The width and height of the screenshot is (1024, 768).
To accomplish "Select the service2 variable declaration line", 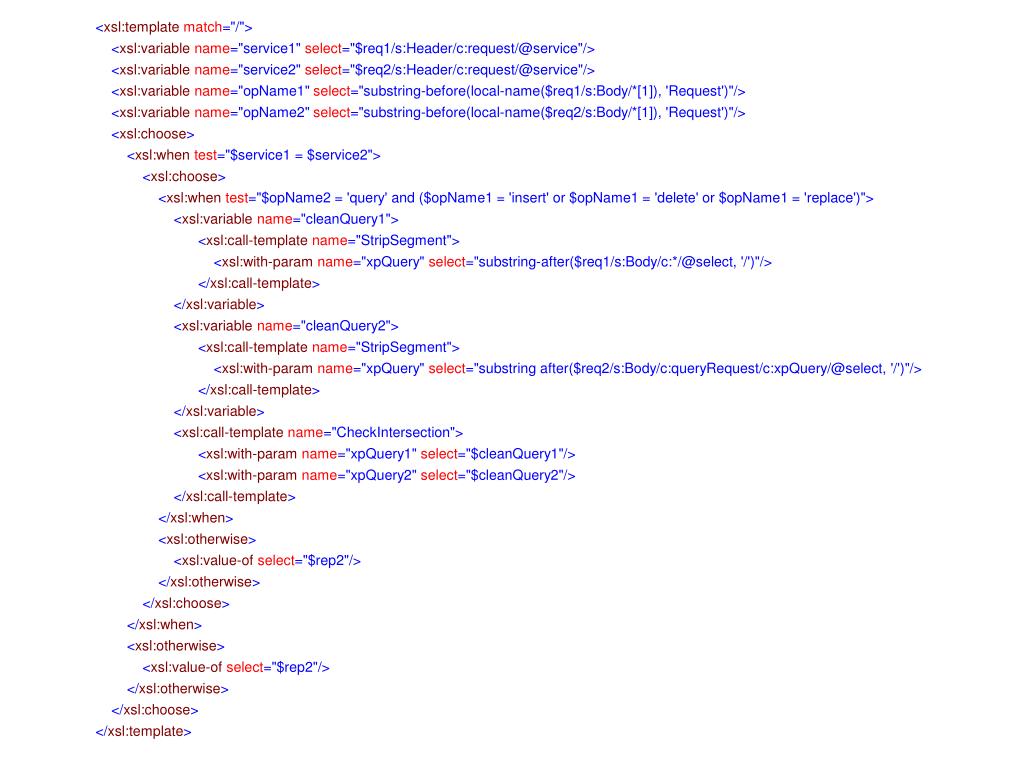I will [x=353, y=70].
